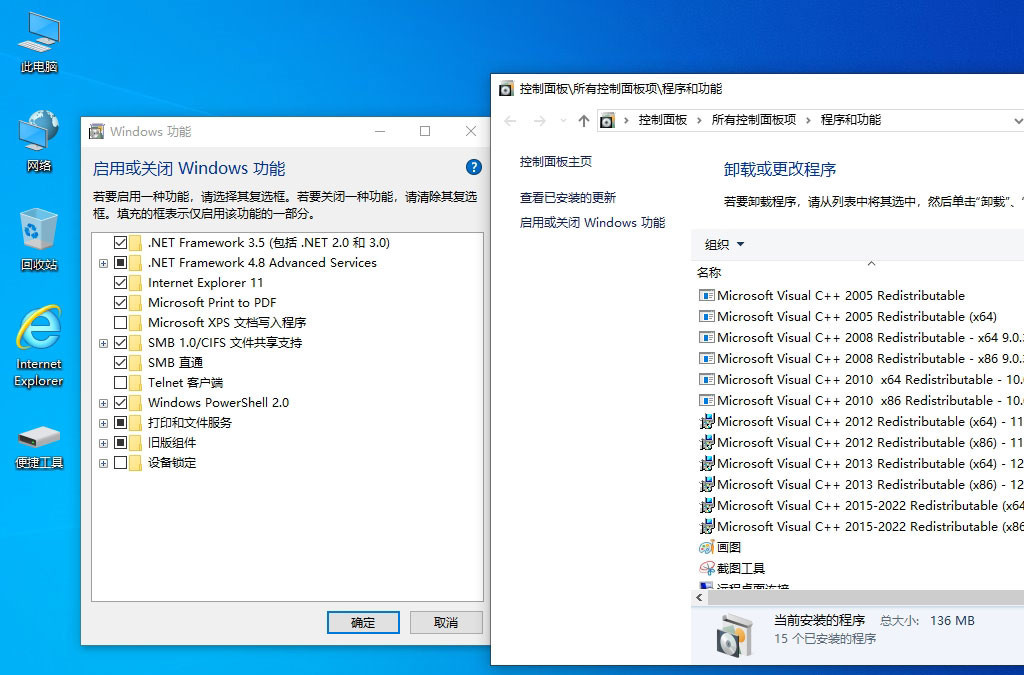Click icon of Visual C++ 2015-2022 (x64) entry
This screenshot has width=1024, height=675.
707,505
